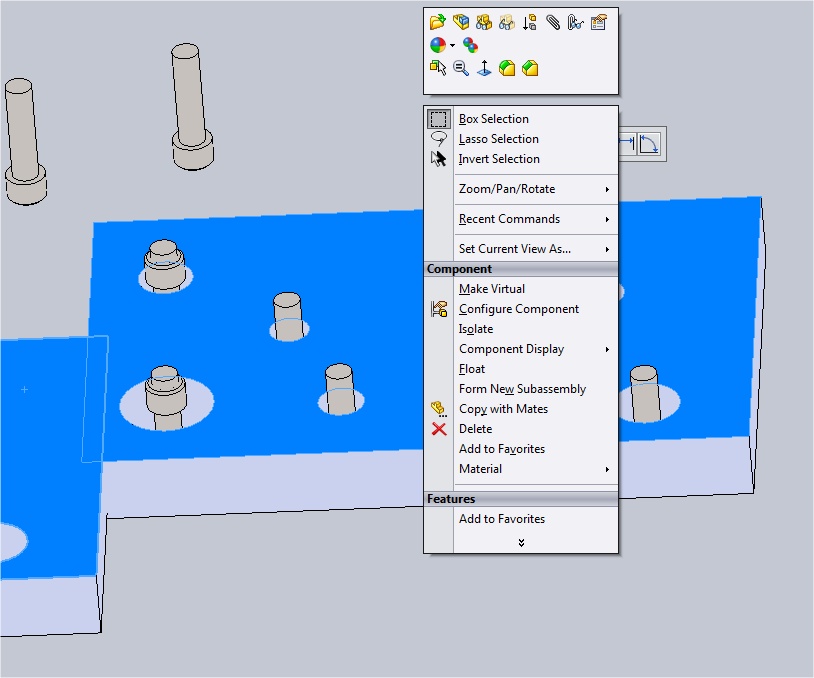Click the Suppress icon with down arrow
This screenshot has width=814, height=678.
point(530,22)
